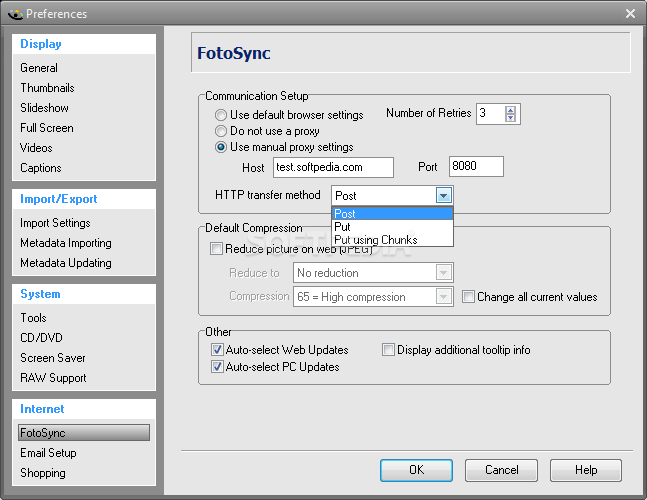Click the Port input field
This screenshot has width=647, height=500.
(476, 167)
